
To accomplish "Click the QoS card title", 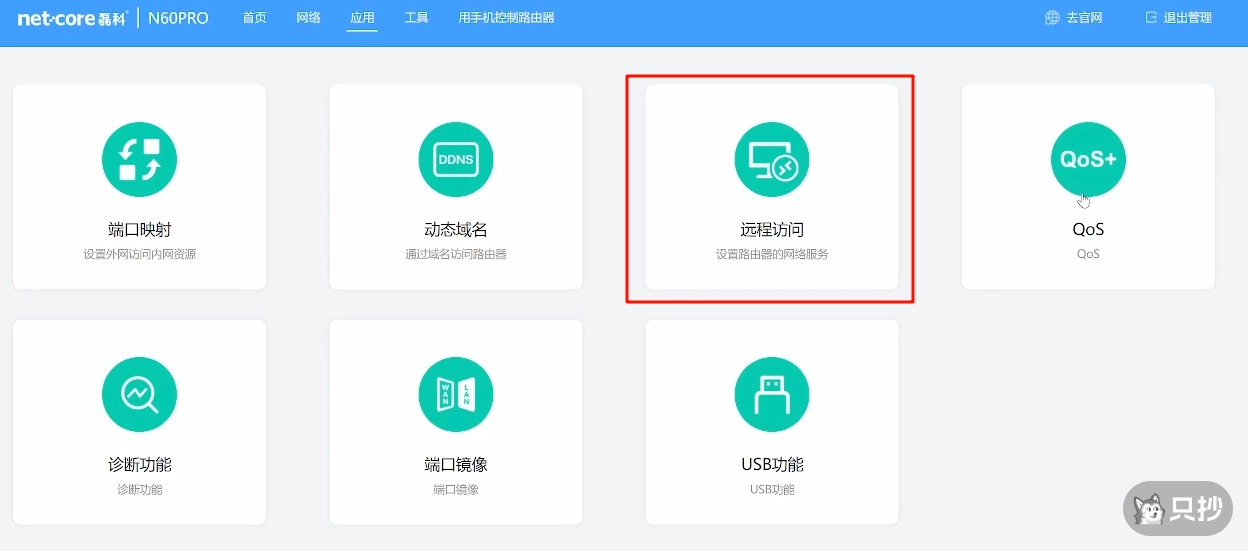I will [1088, 230].
